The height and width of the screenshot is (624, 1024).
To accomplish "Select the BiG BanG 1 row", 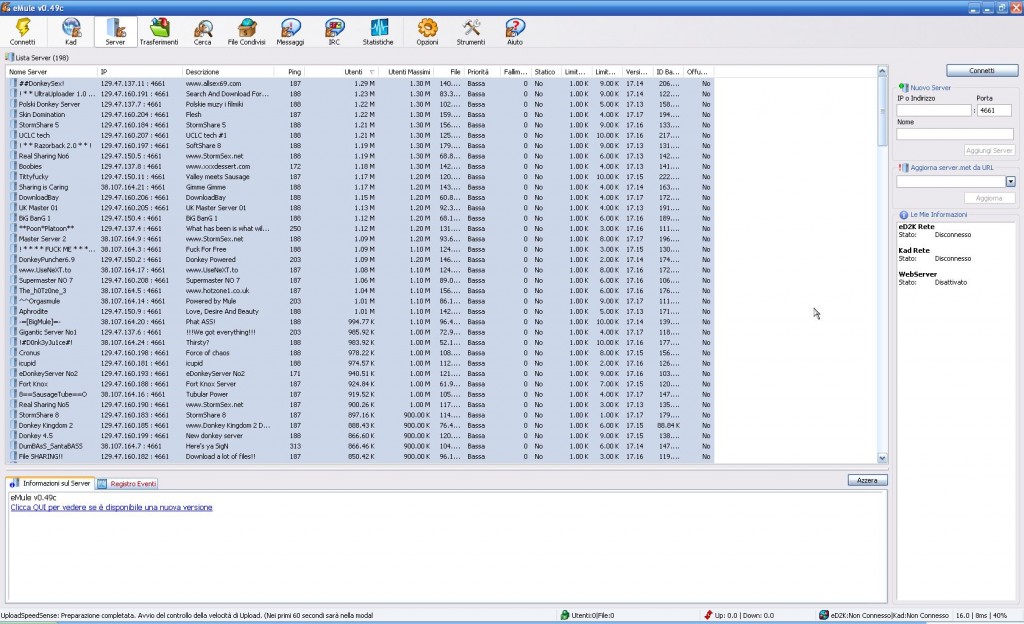I will pos(360,218).
